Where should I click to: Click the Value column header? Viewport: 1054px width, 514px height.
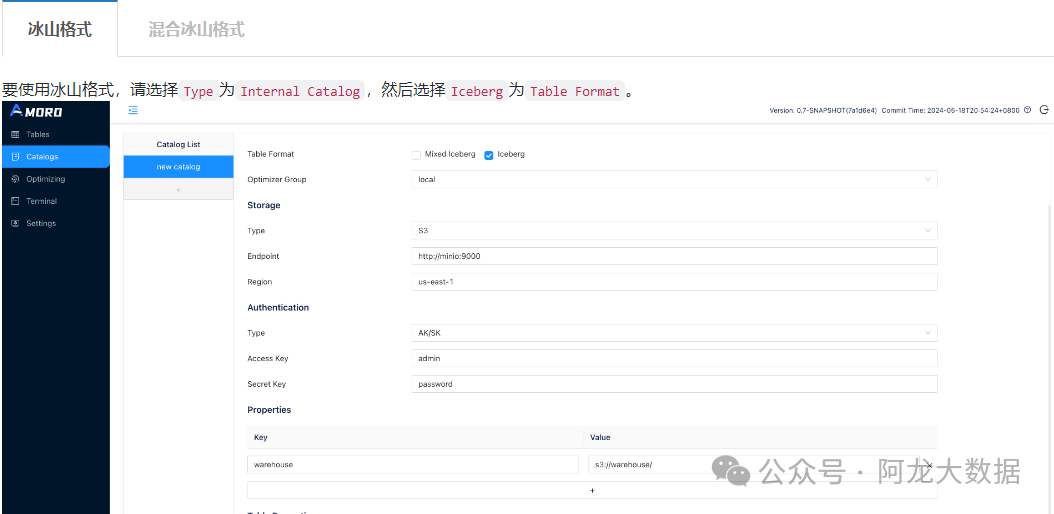coord(600,437)
